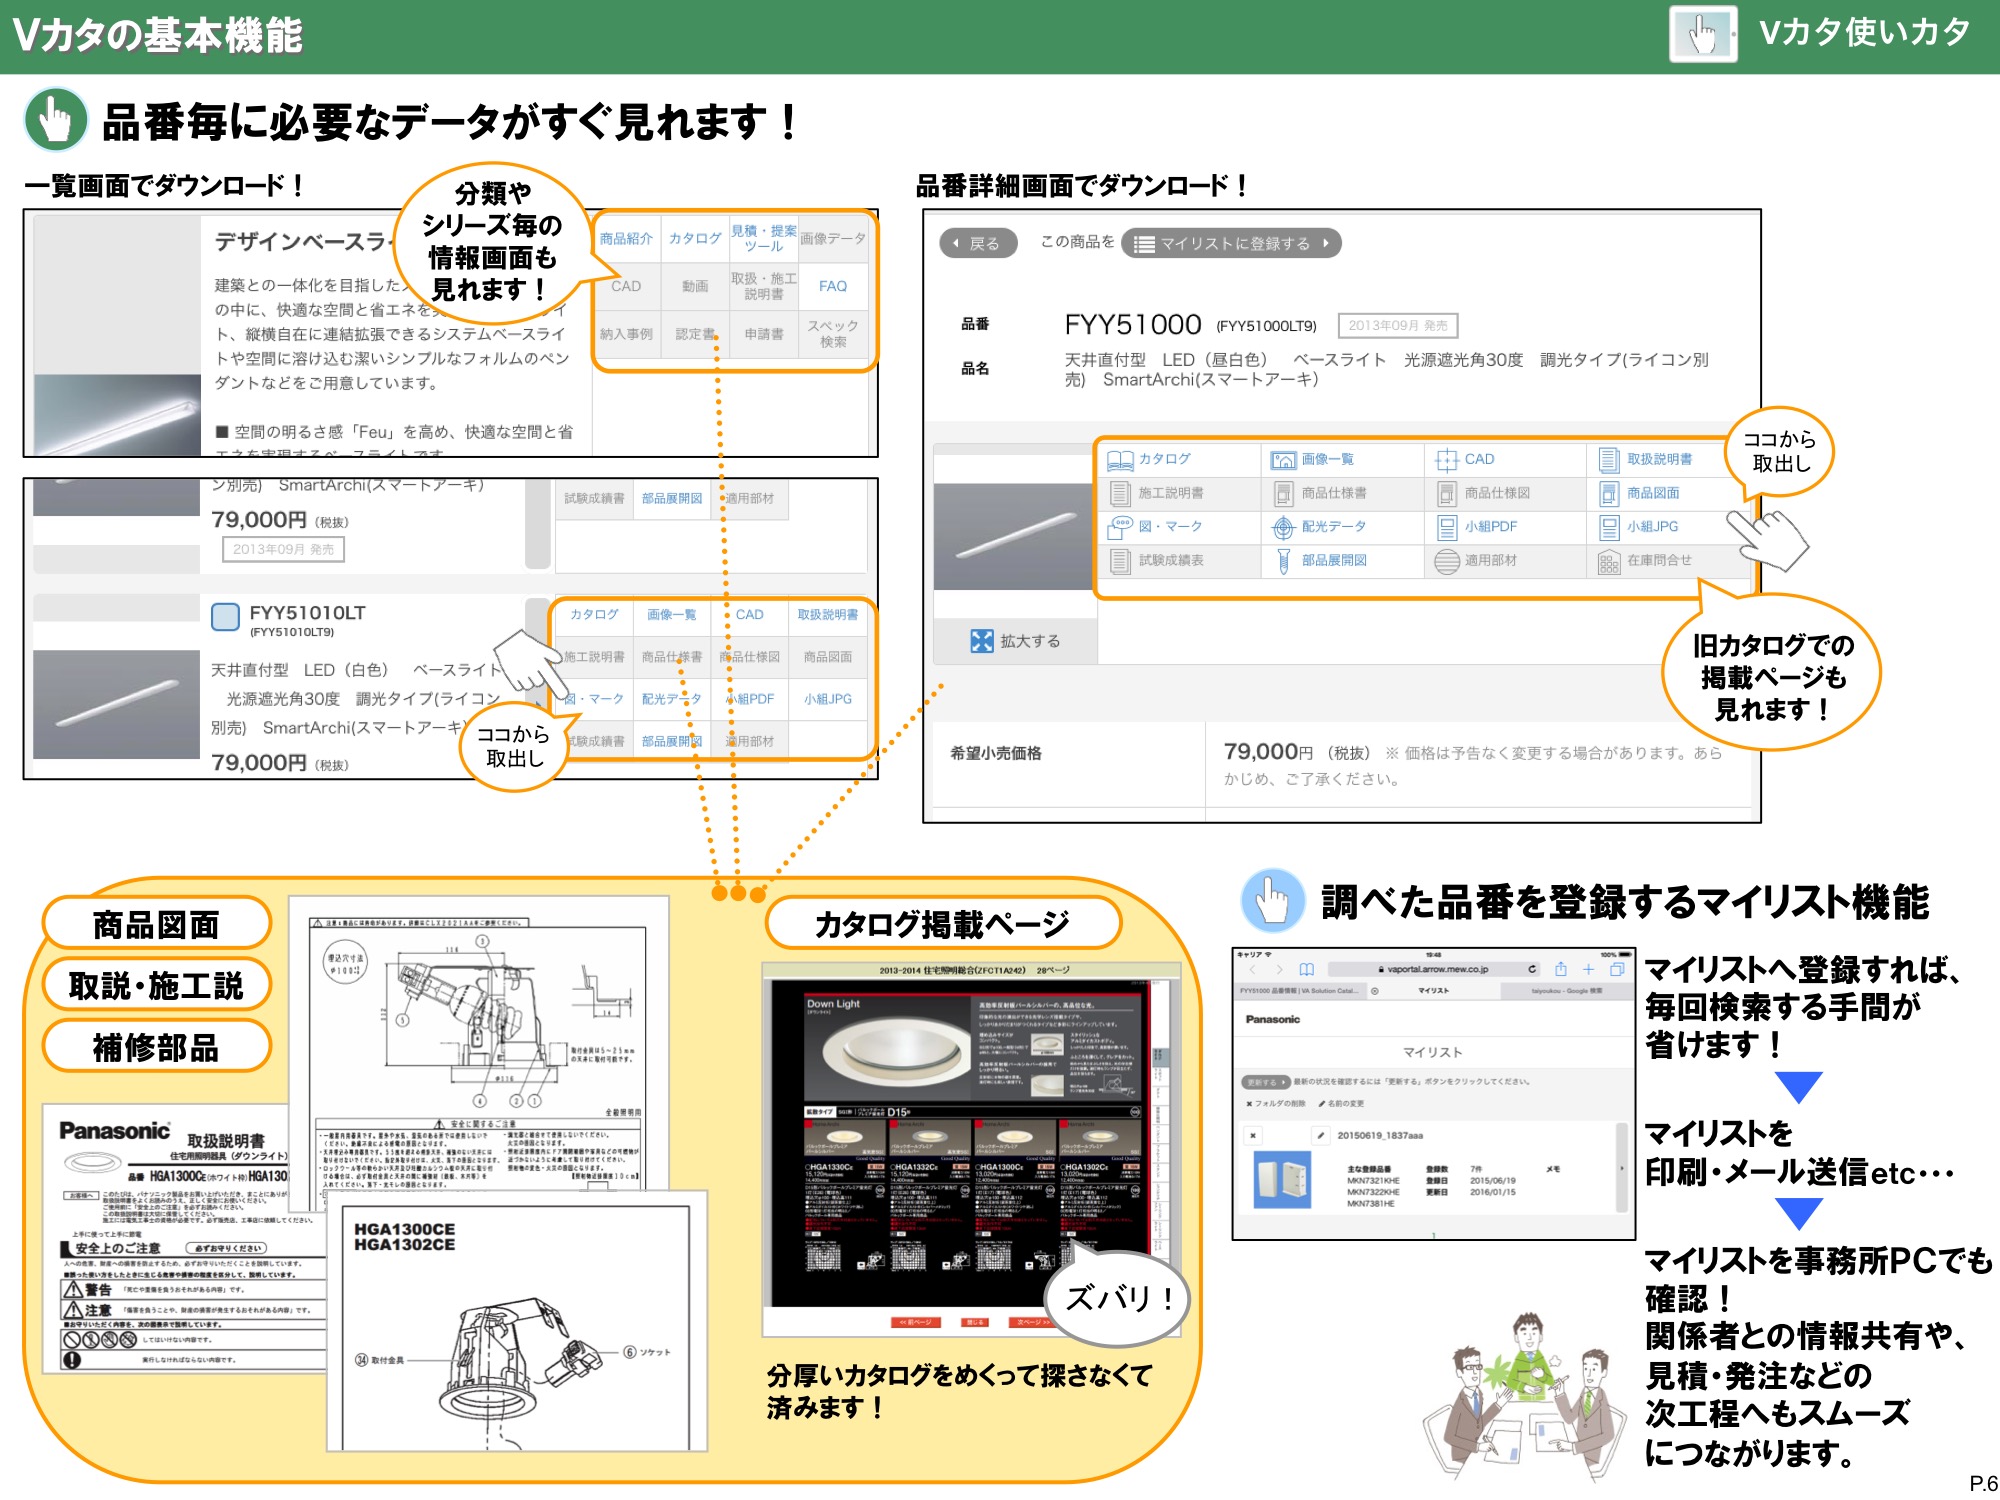Click the 動画 icon

tap(695, 287)
